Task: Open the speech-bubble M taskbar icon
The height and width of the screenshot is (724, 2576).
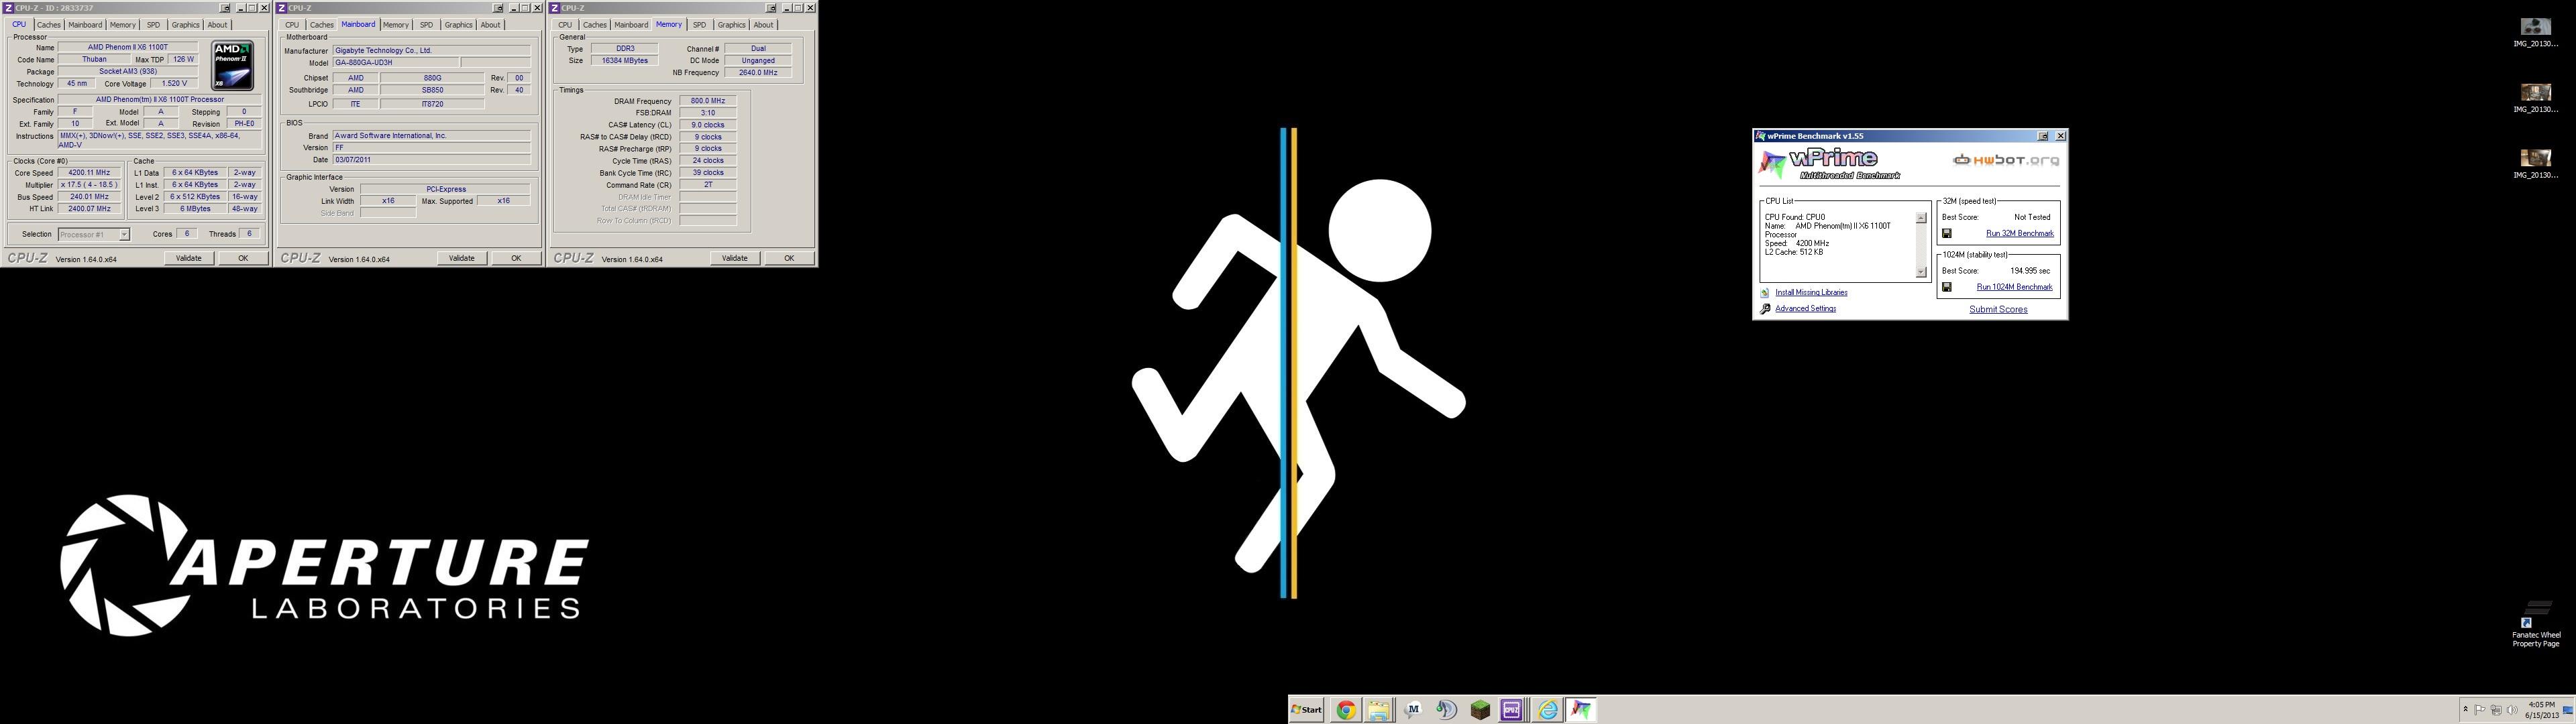Action: [x=1413, y=710]
